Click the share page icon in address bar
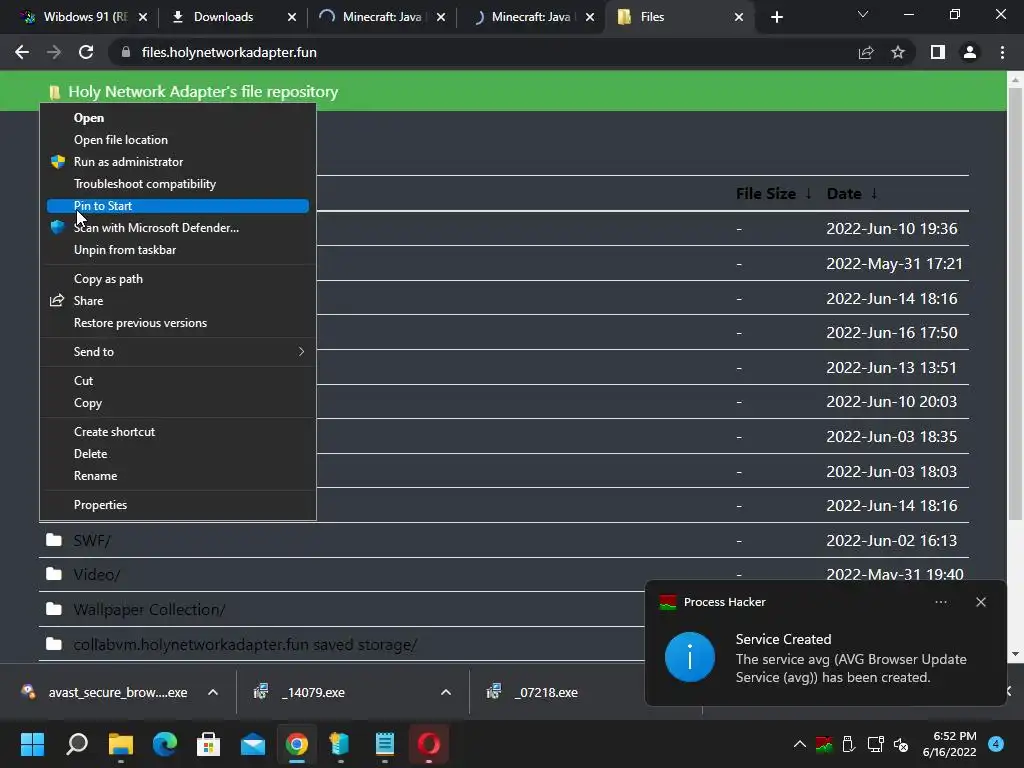Screen dimensions: 1024x768 coord(866,52)
